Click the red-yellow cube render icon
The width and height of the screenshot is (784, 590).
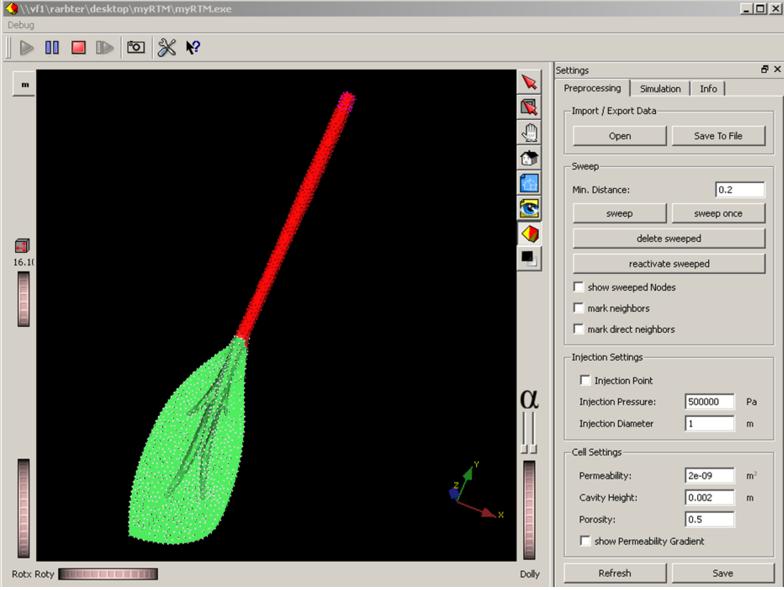(530, 233)
